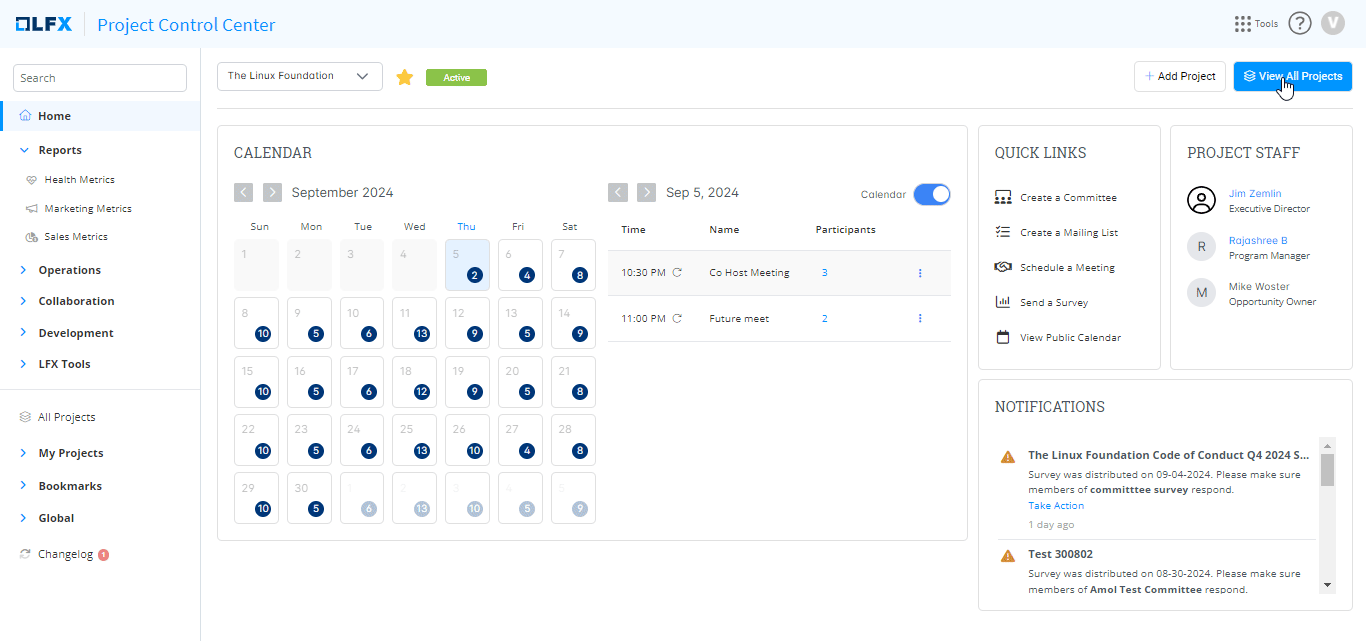Advance to next day after Sep 5
The width and height of the screenshot is (1366, 641).
pos(647,193)
